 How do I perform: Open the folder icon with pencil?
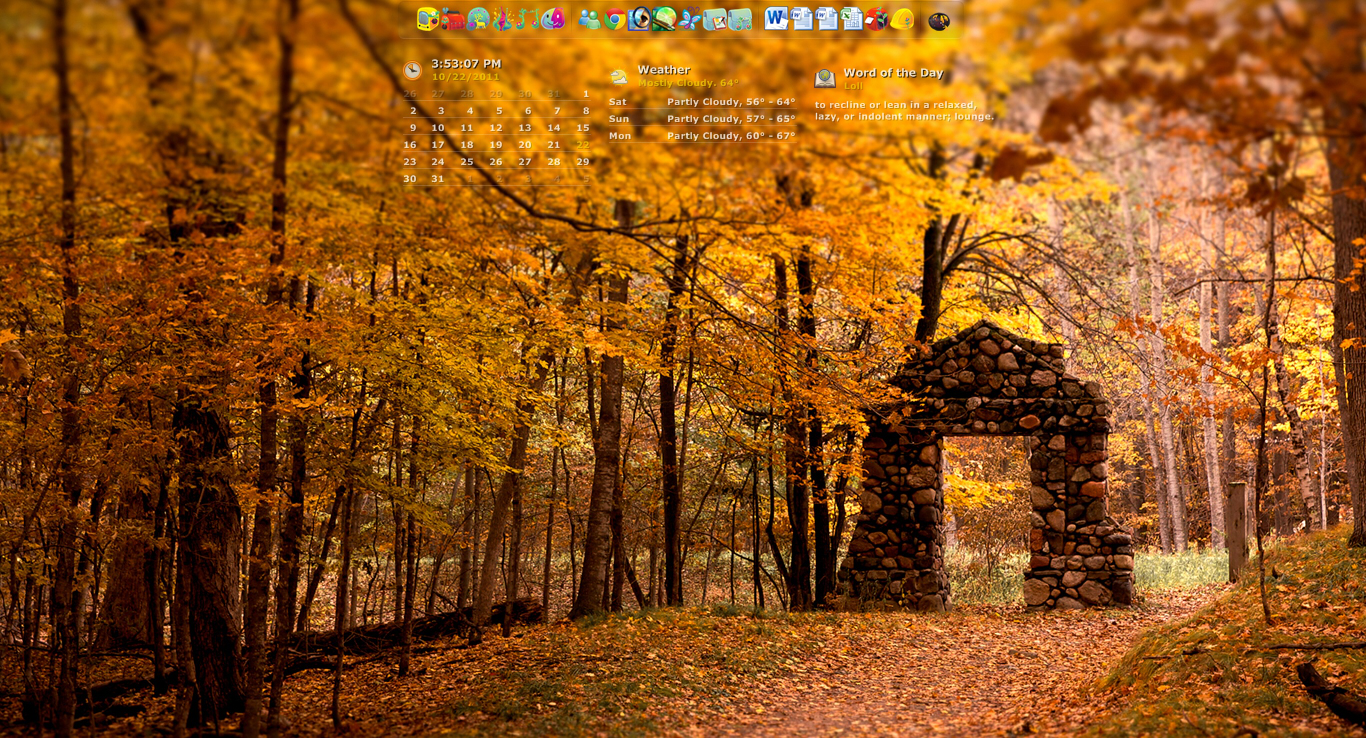tap(715, 19)
